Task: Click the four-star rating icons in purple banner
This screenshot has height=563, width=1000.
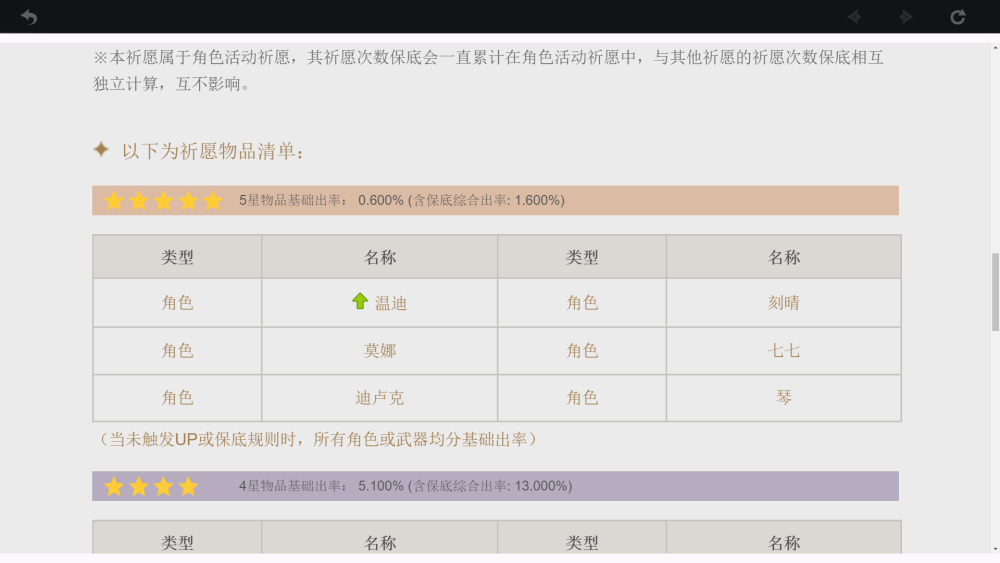Action: point(151,486)
